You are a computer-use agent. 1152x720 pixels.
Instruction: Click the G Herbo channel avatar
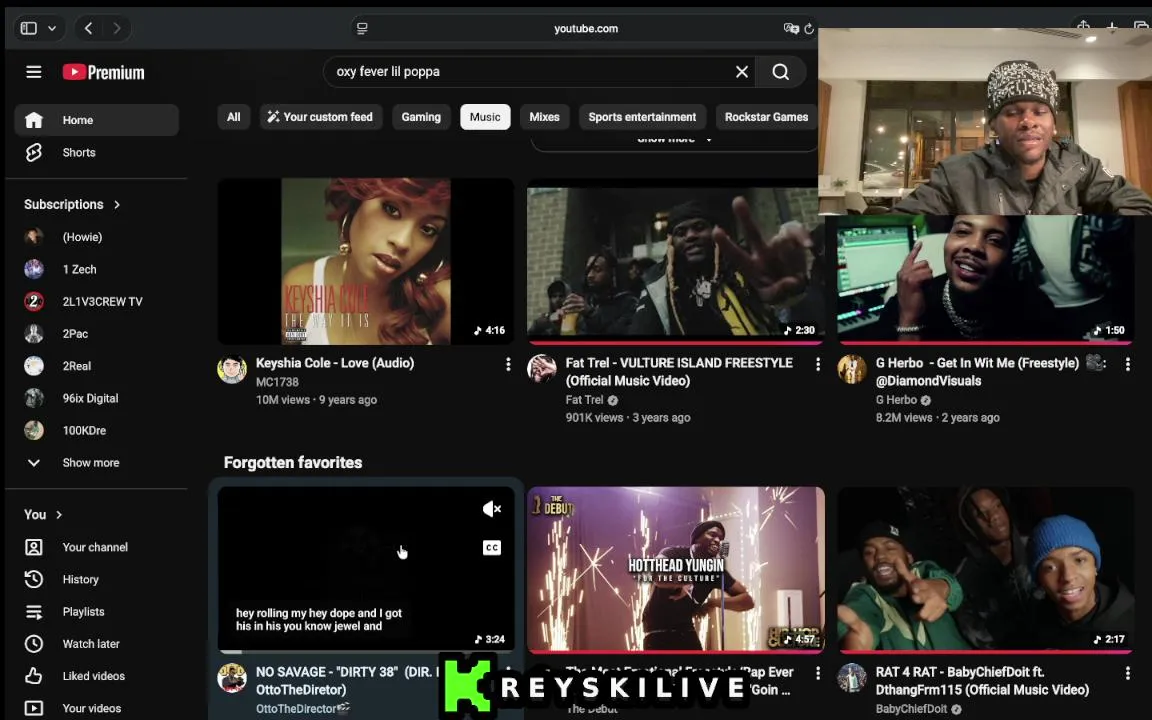tap(852, 369)
